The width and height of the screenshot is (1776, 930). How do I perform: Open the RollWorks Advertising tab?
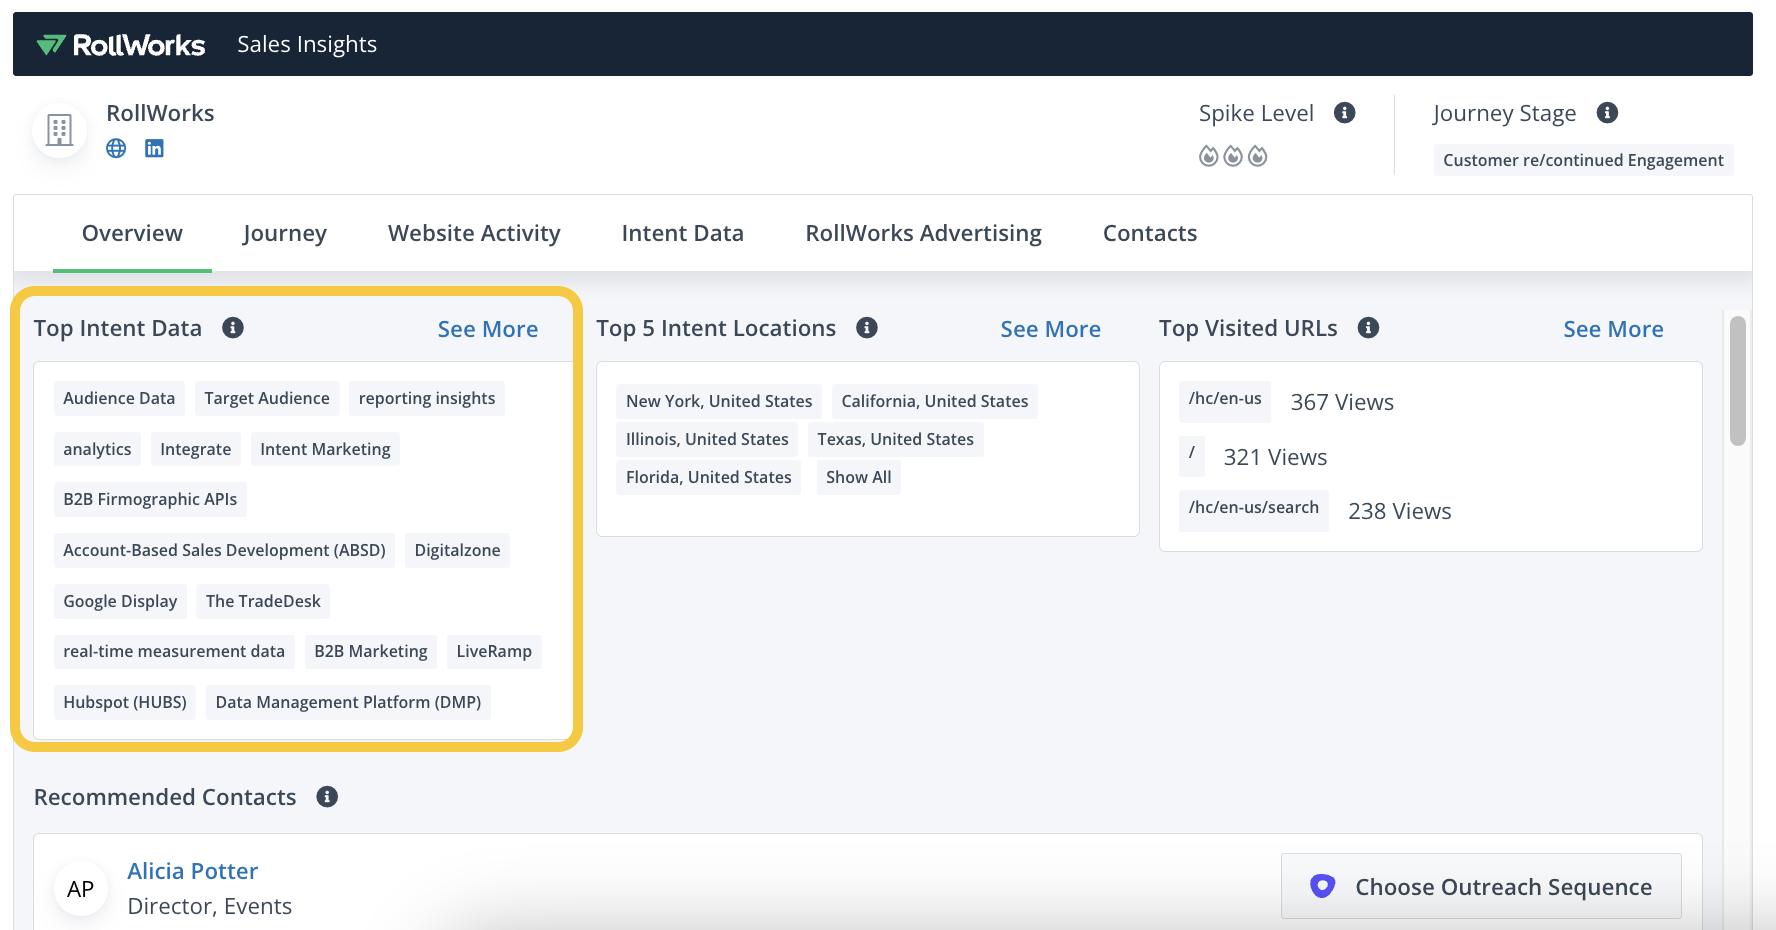(x=923, y=233)
